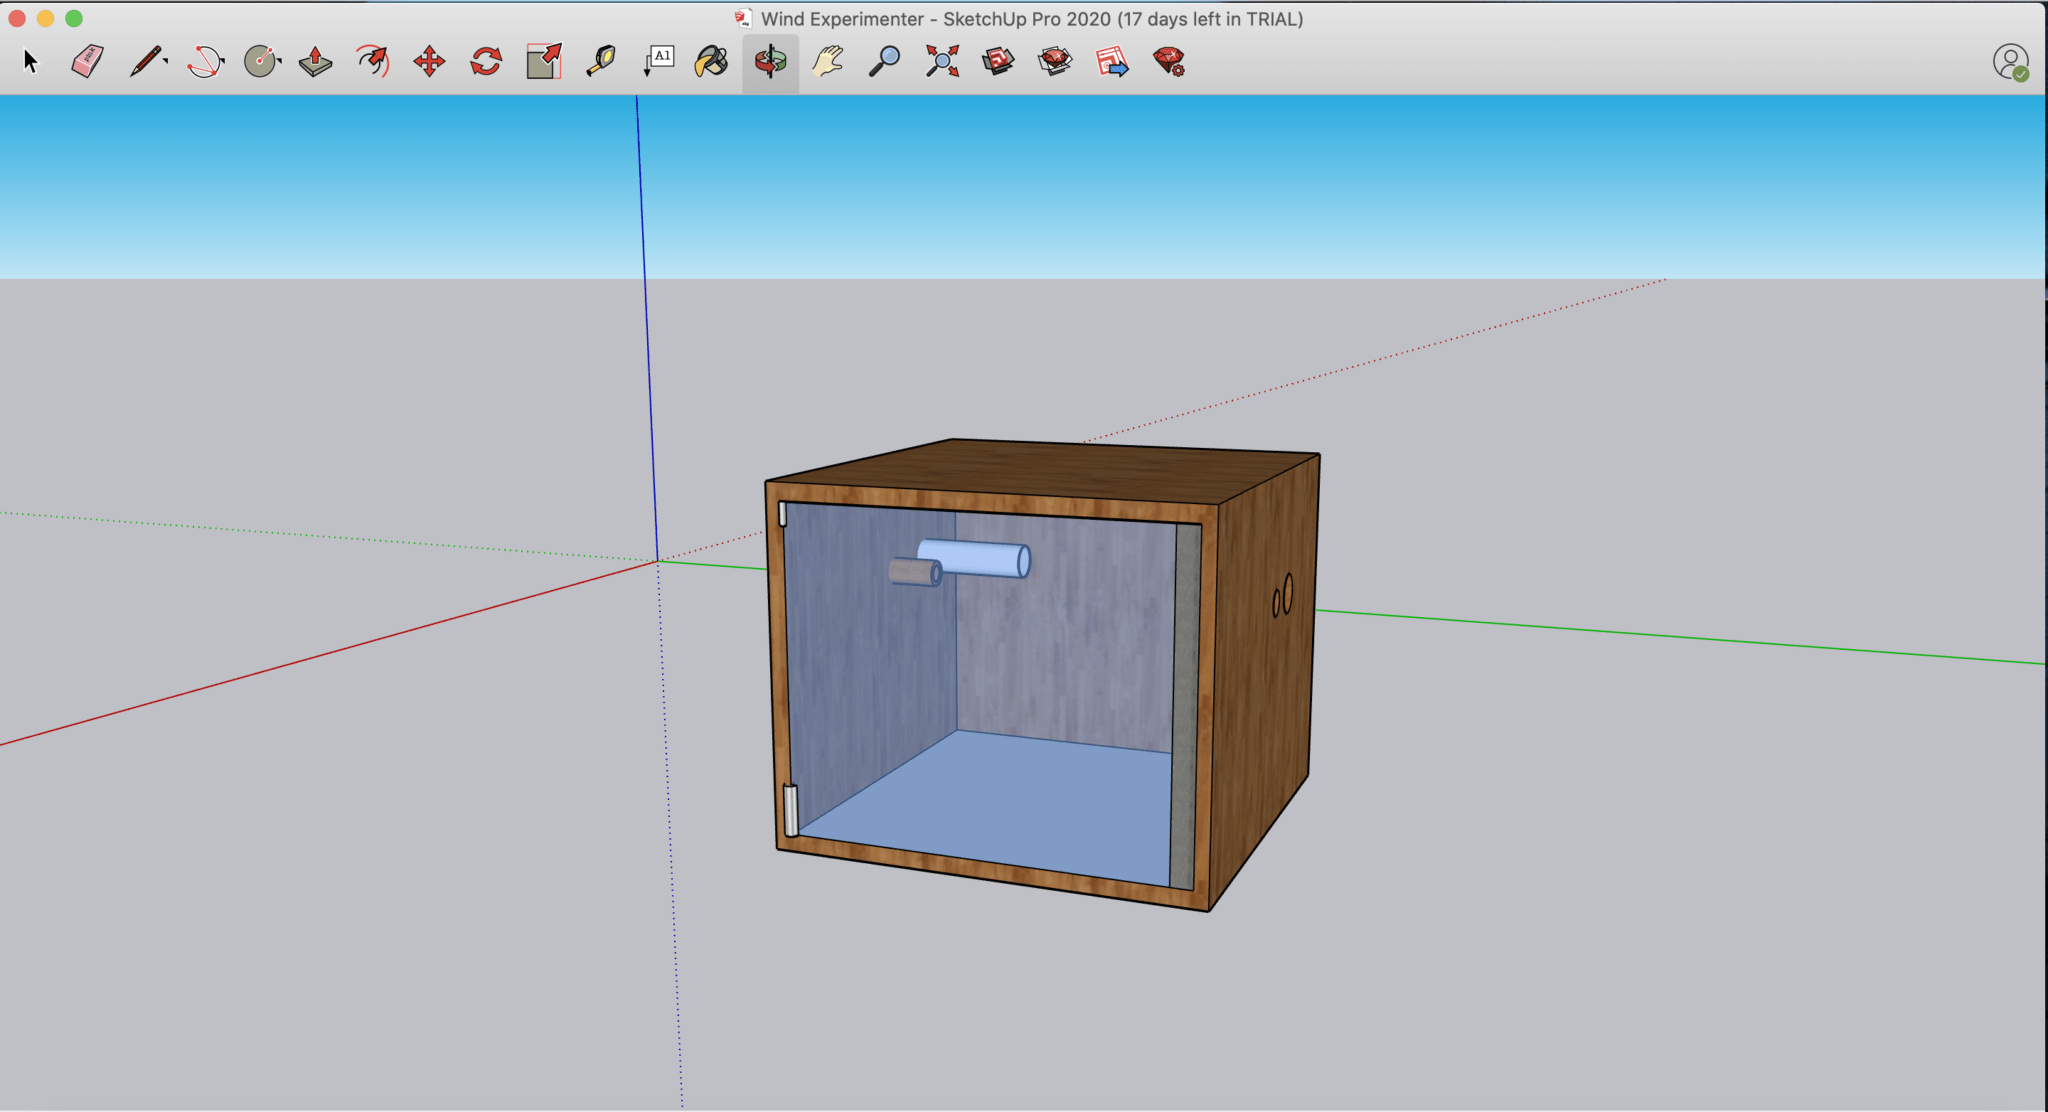Screen dimensions: 2048x1112
Task: Click Send to LayOut icon
Action: 1112,62
